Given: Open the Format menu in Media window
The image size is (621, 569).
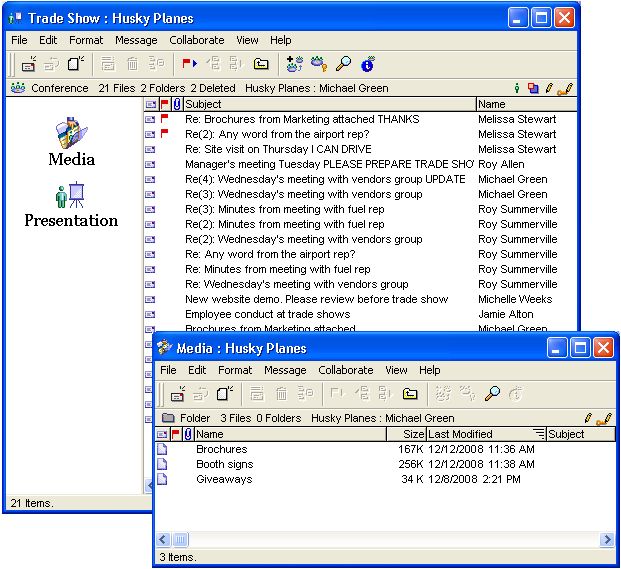Looking at the screenshot, I should coord(235,370).
